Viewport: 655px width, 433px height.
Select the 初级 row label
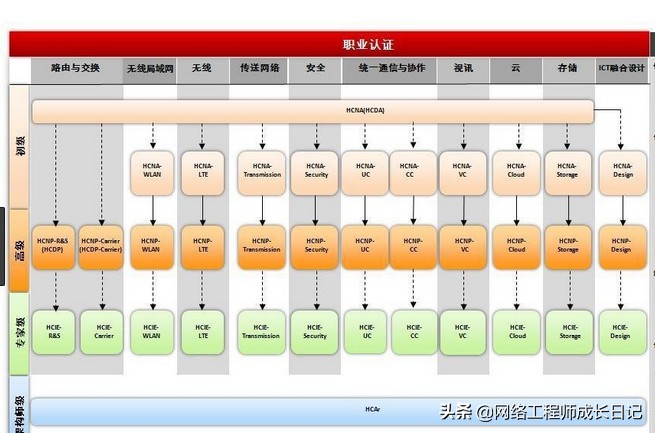pyautogui.click(x=19, y=146)
